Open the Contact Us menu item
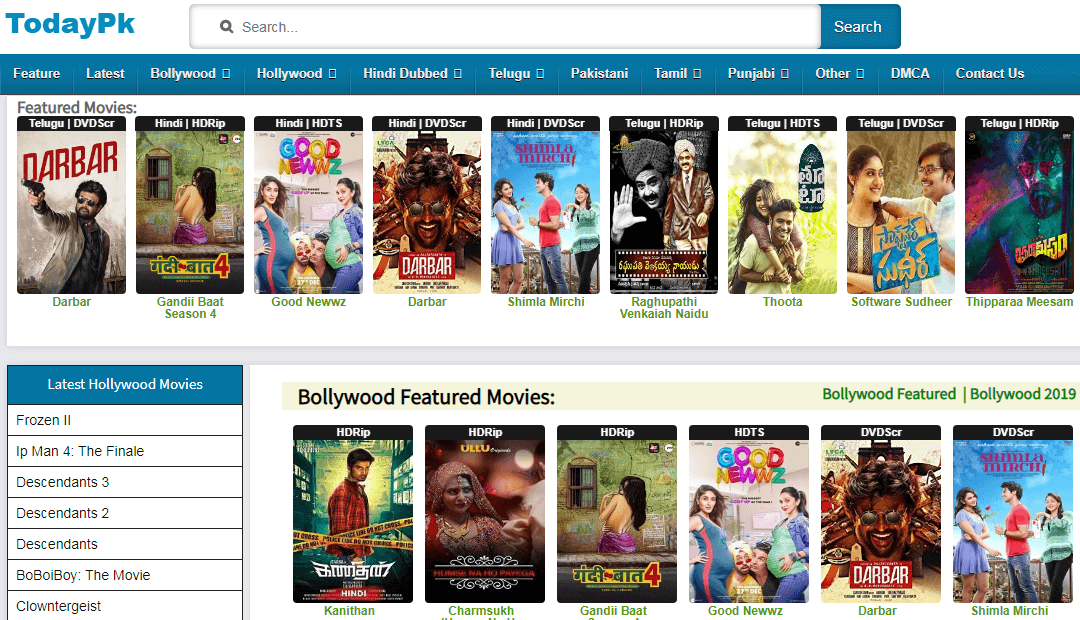Image resolution: width=1080 pixels, height=620 pixels. (990, 74)
